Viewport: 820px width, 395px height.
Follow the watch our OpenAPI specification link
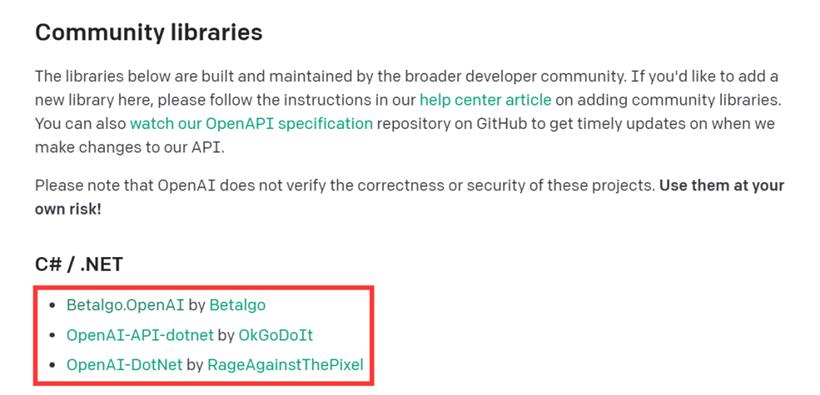click(251, 124)
